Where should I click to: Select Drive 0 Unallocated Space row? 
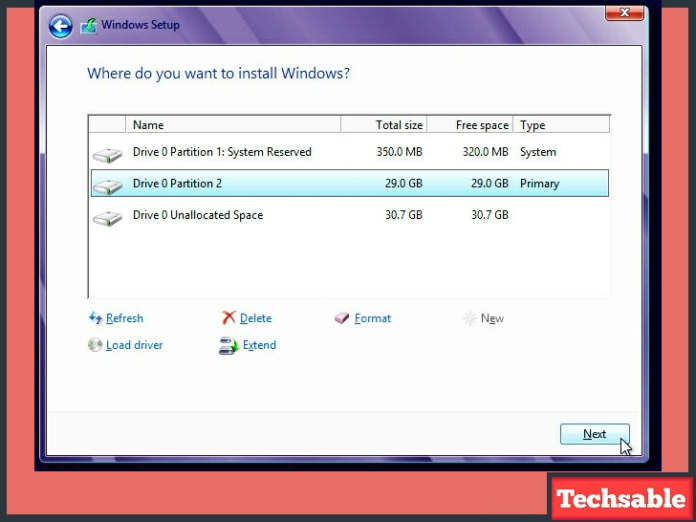tap(350, 215)
